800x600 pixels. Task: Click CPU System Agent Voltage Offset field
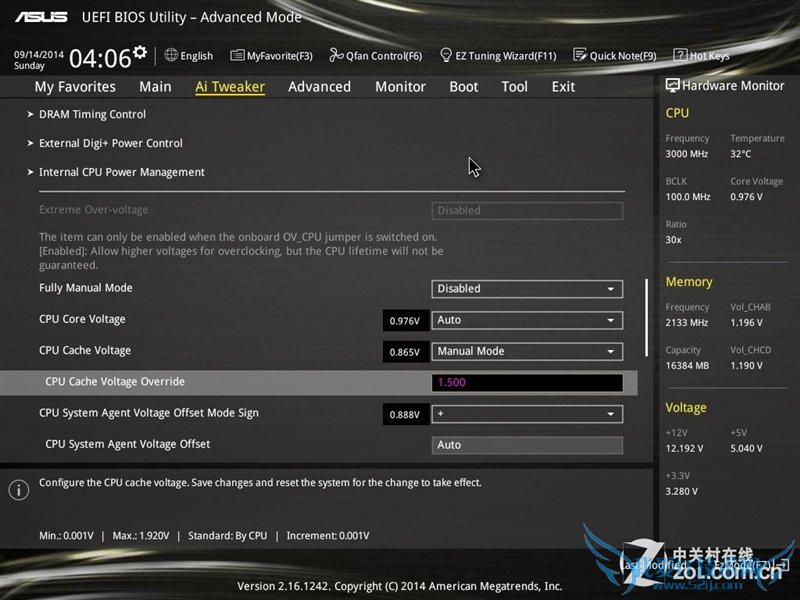(527, 445)
